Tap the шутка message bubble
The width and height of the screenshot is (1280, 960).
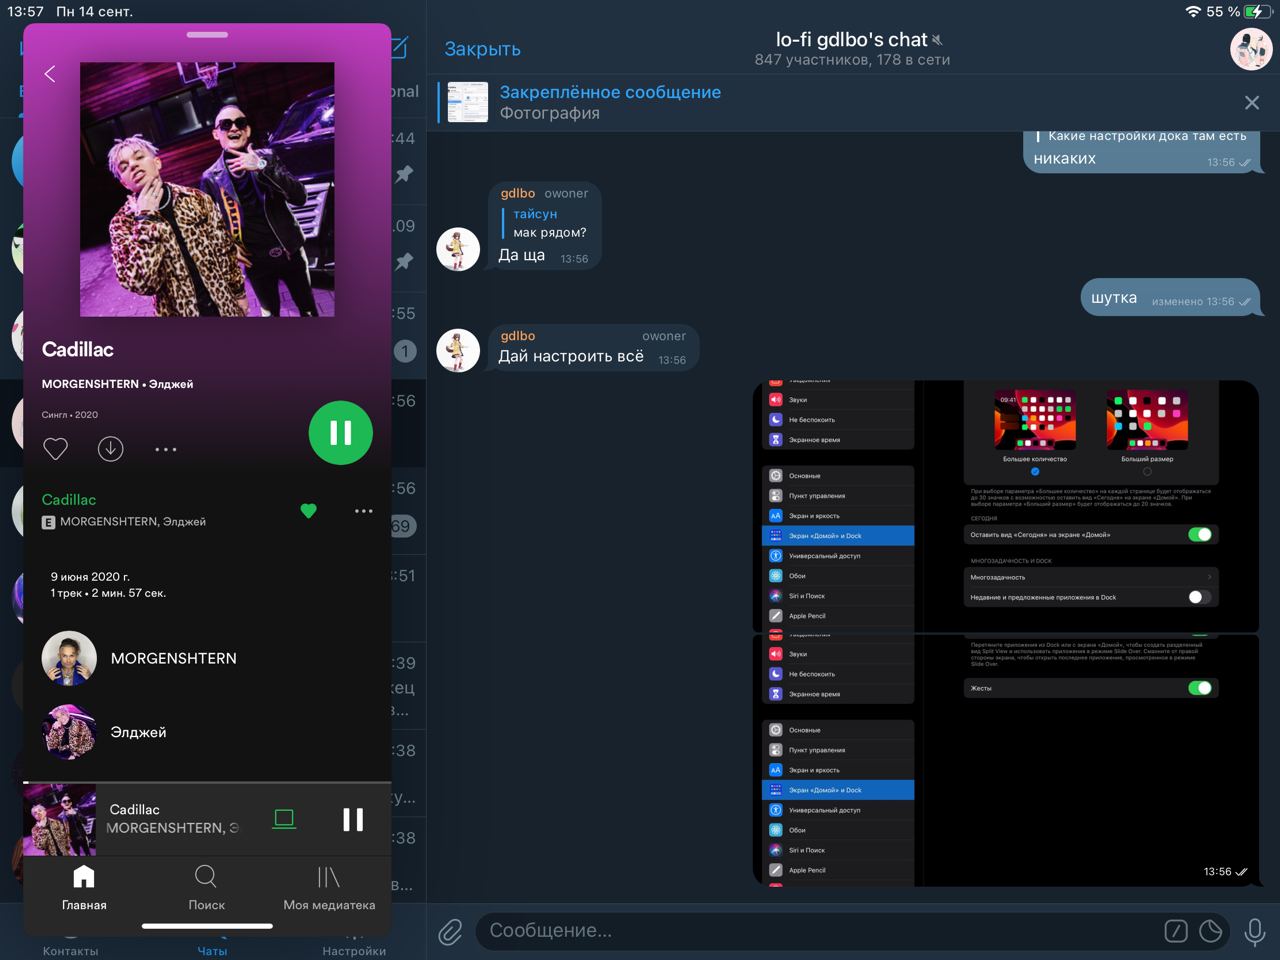pyautogui.click(x=1170, y=298)
